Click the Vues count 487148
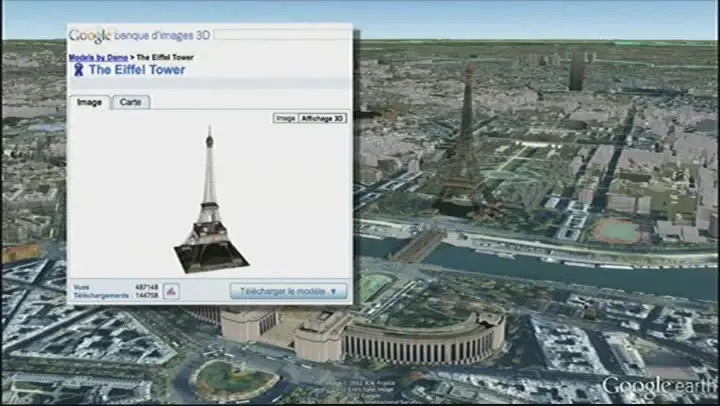 coord(147,287)
